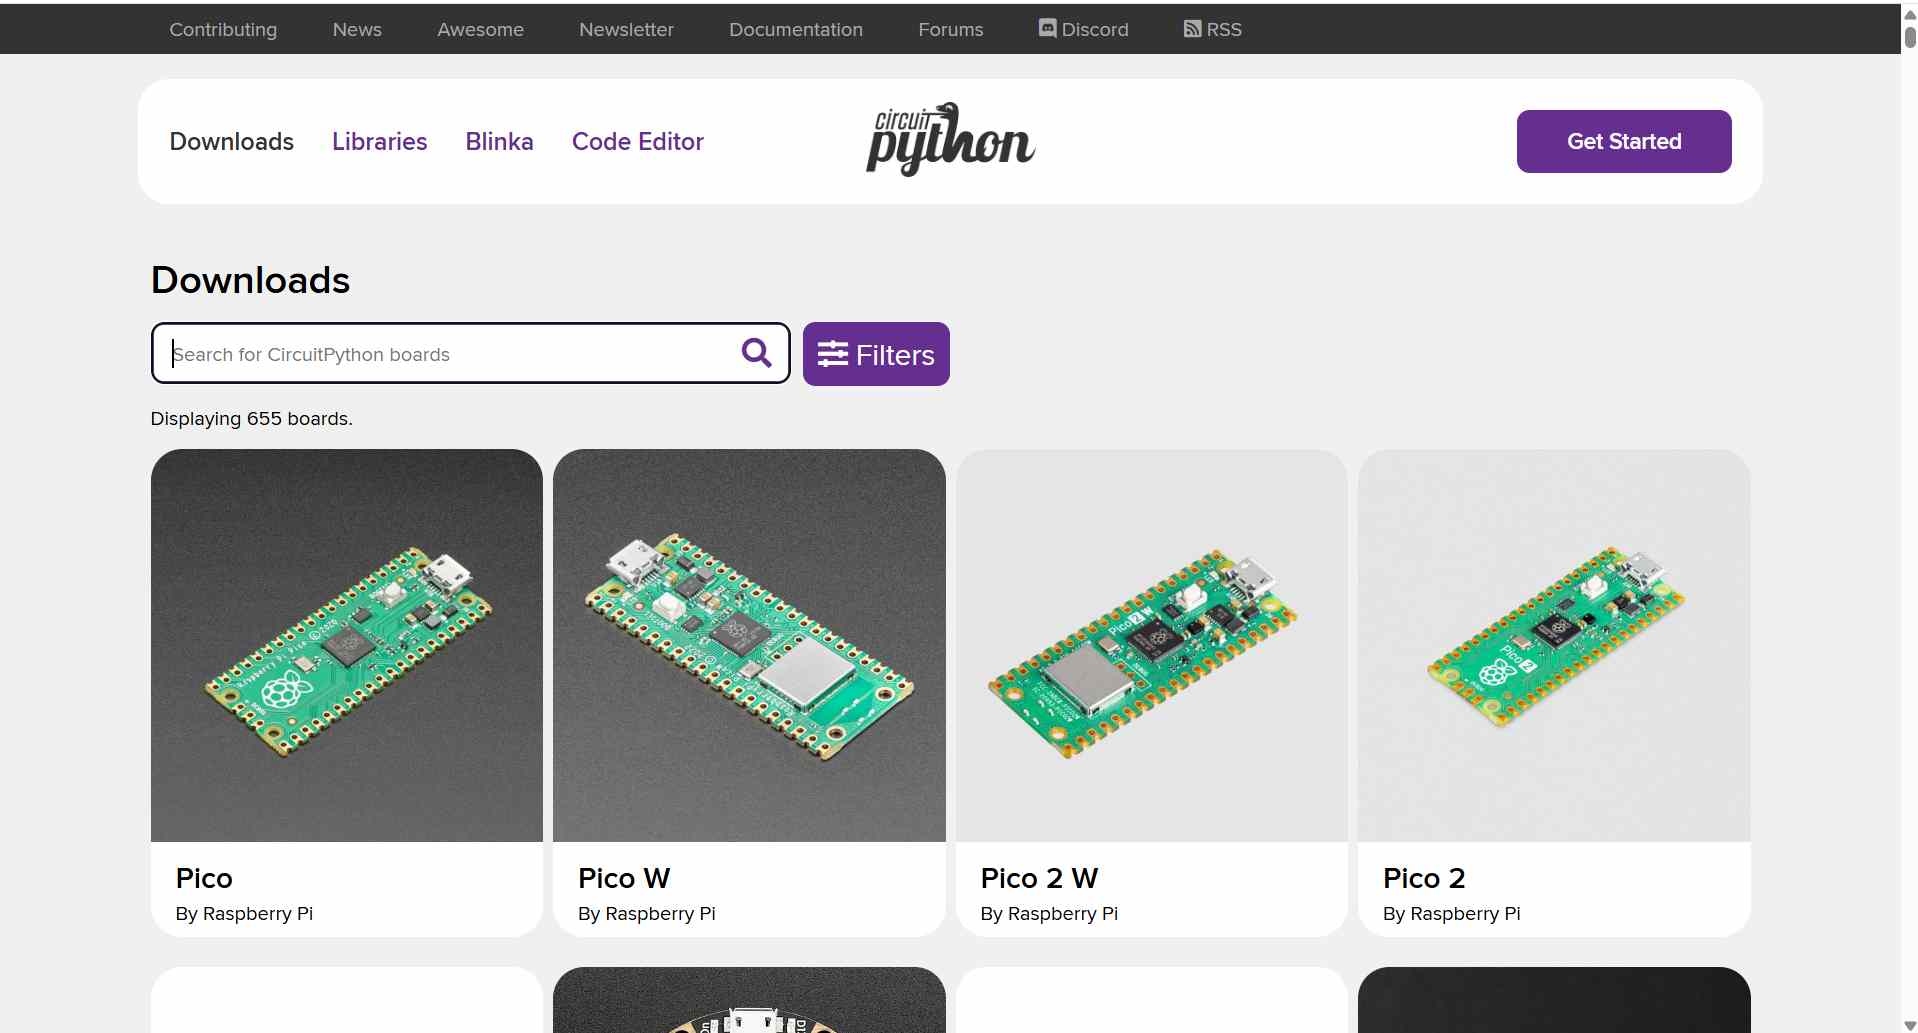
Task: Open the Pico 2 board image
Action: click(x=1554, y=645)
